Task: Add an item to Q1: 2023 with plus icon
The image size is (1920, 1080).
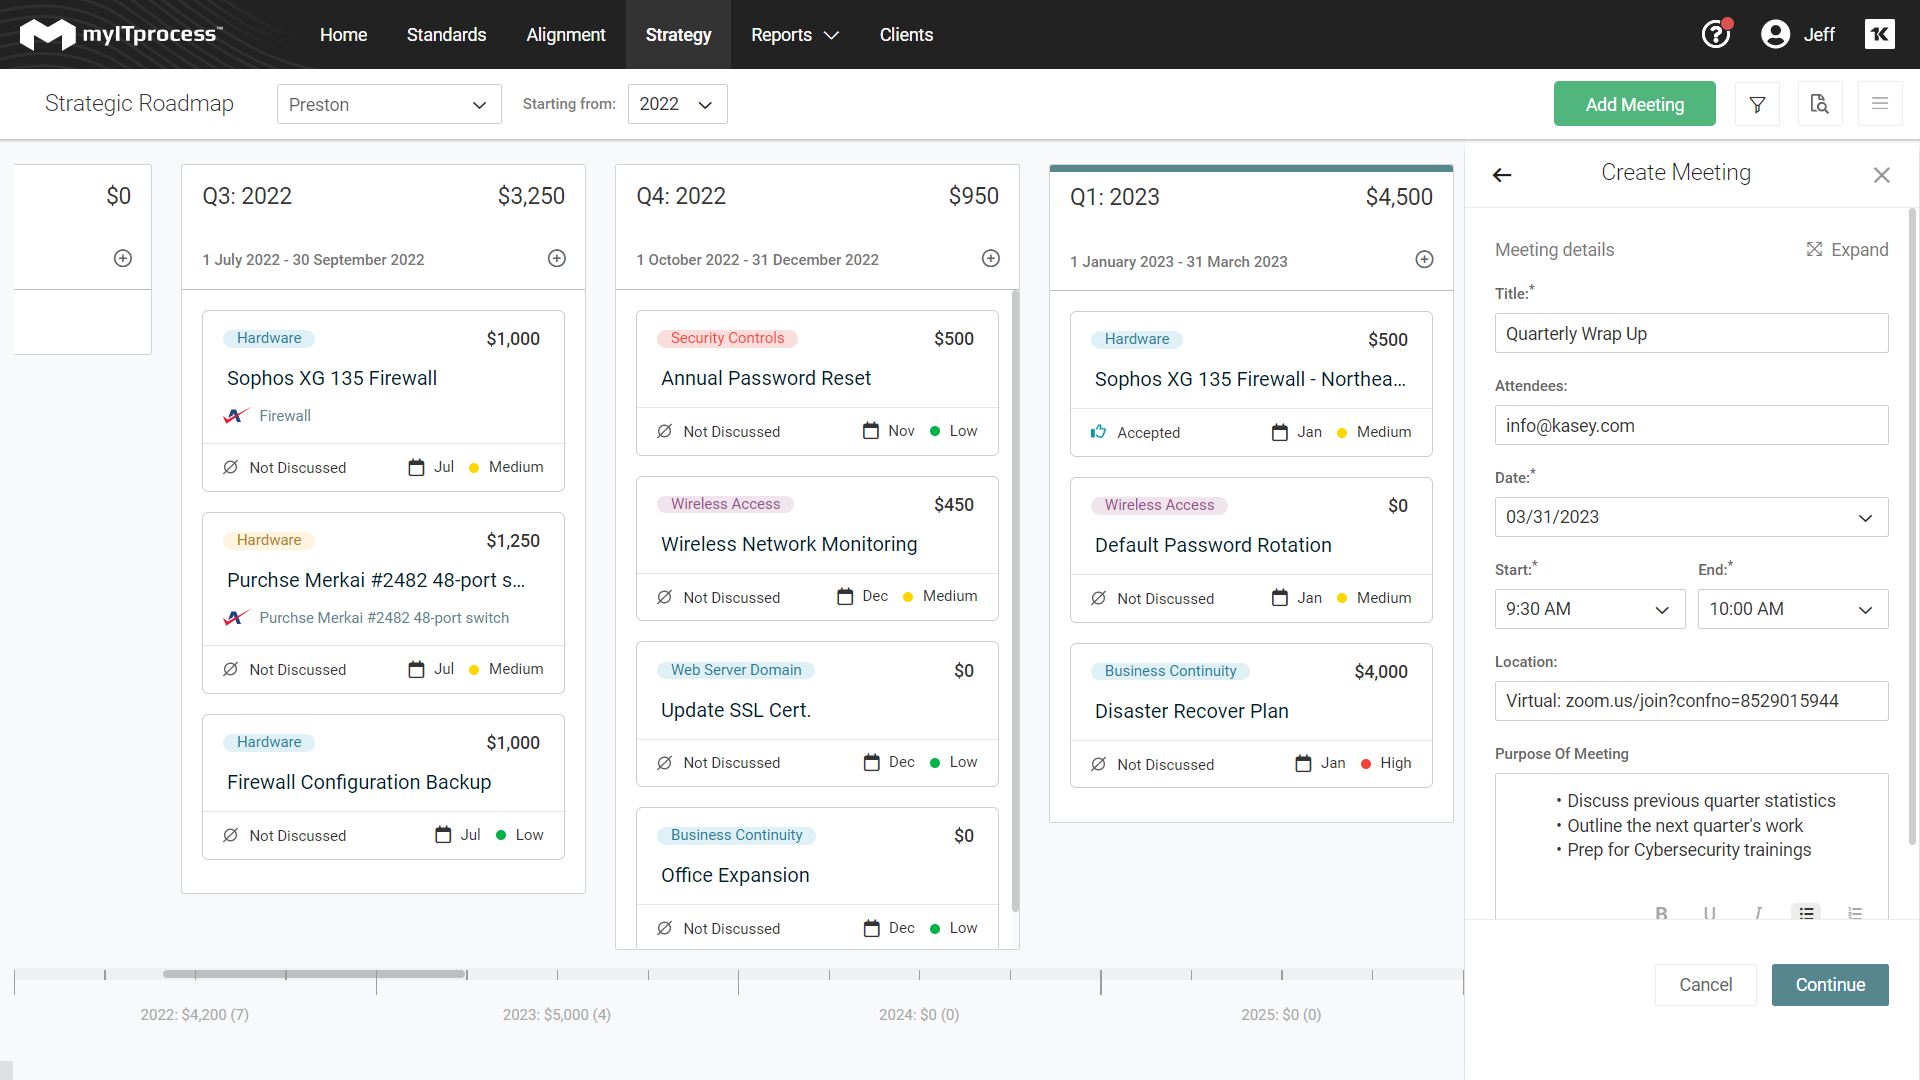Action: (x=1425, y=259)
